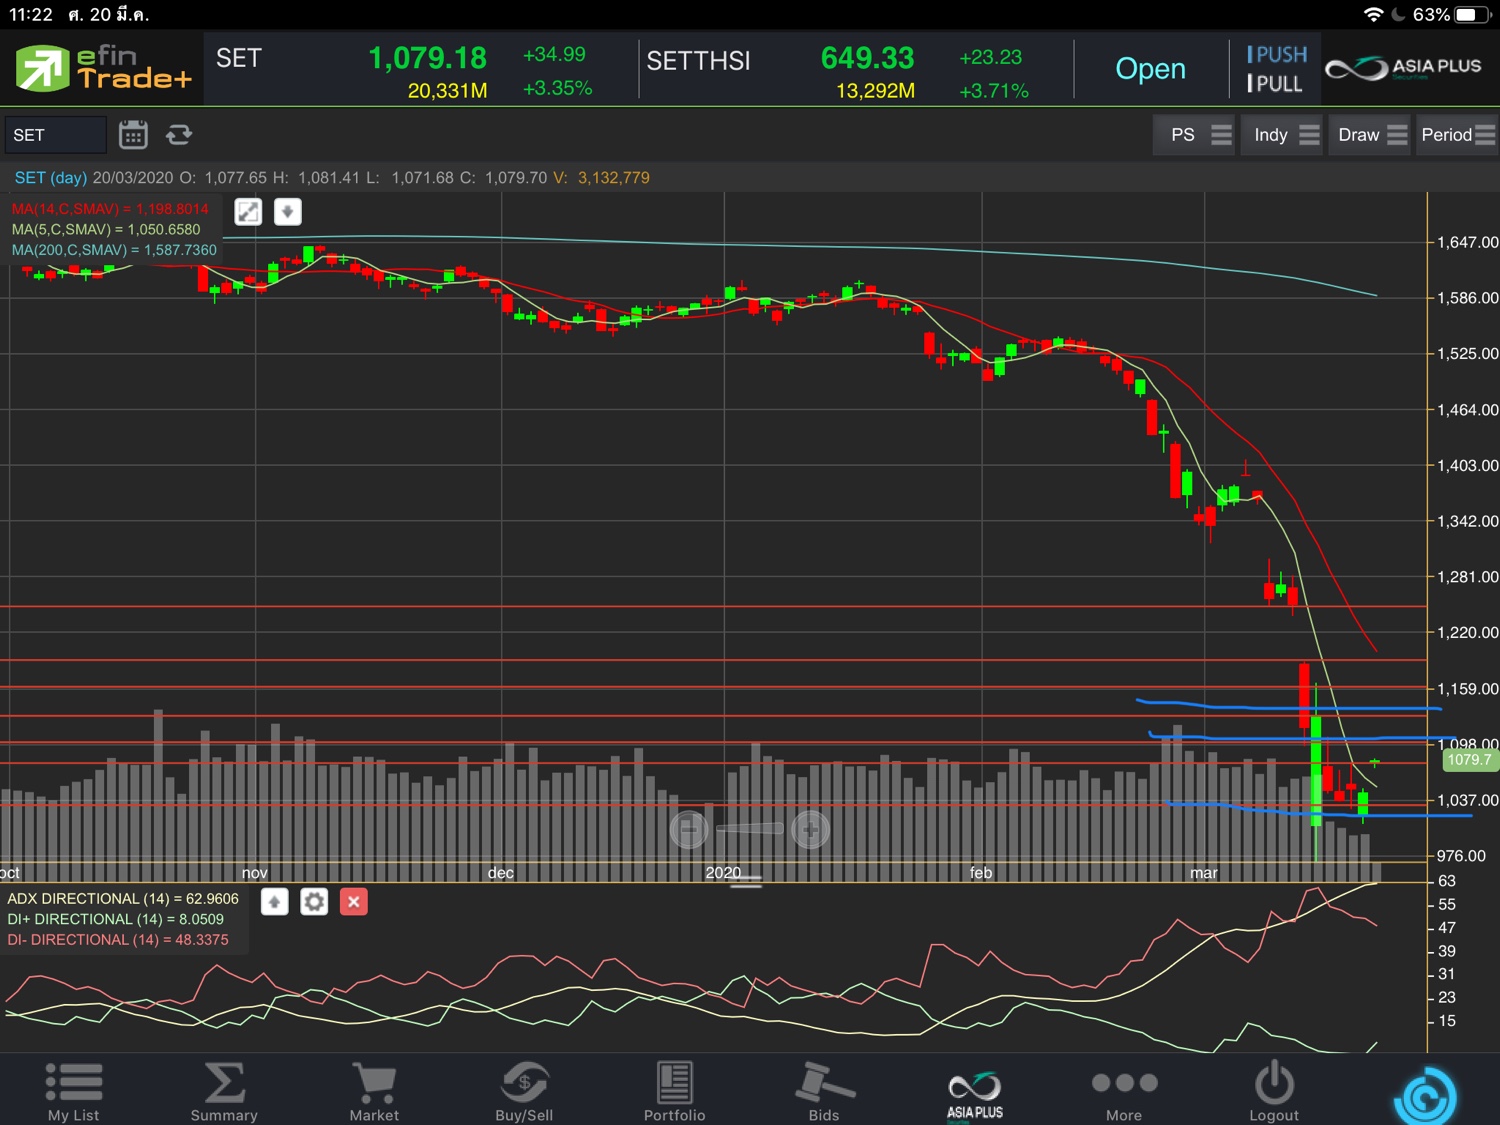
Task: Tap Logout power icon
Action: (x=1274, y=1091)
